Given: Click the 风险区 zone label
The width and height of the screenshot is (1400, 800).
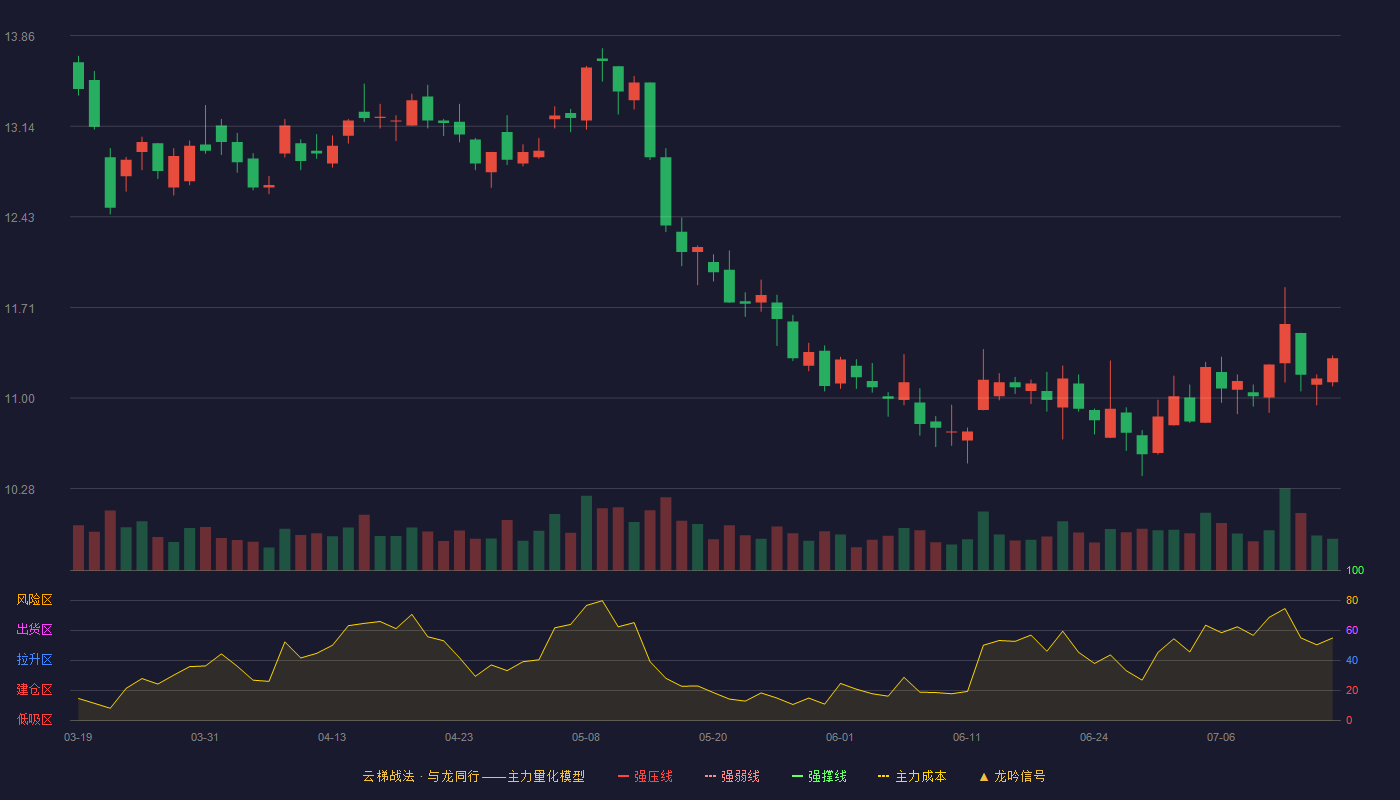Looking at the screenshot, I should [34, 600].
